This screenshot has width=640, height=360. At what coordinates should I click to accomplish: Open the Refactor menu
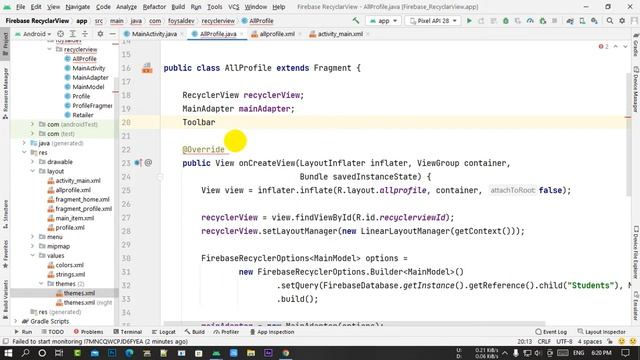pyautogui.click(x=154, y=7)
